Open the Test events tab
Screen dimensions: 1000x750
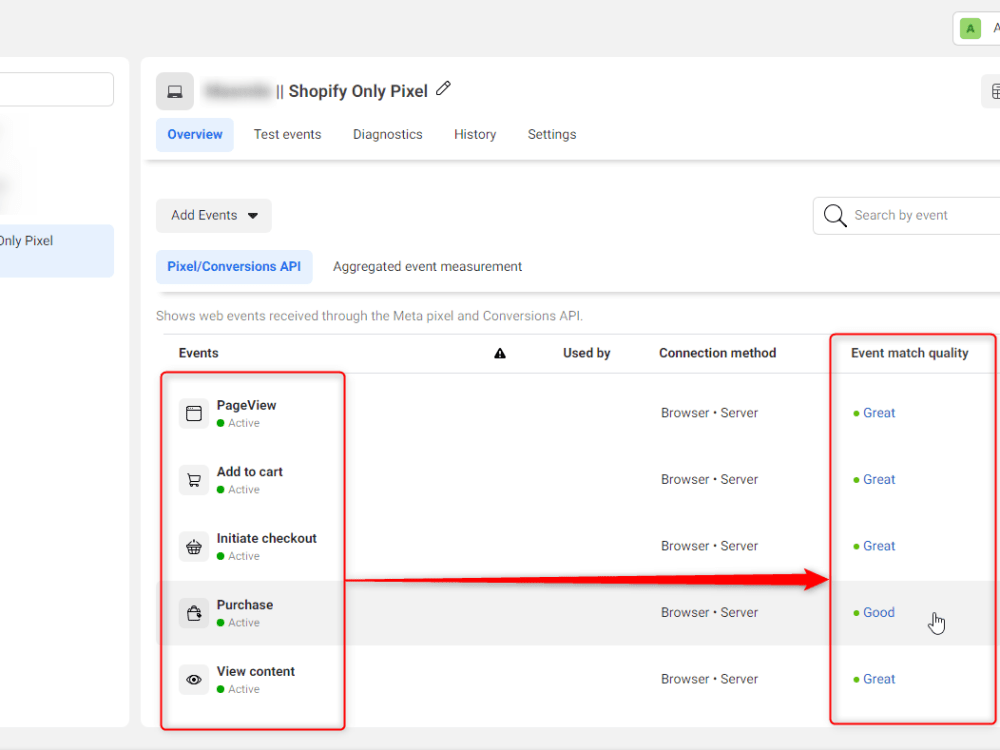288,135
